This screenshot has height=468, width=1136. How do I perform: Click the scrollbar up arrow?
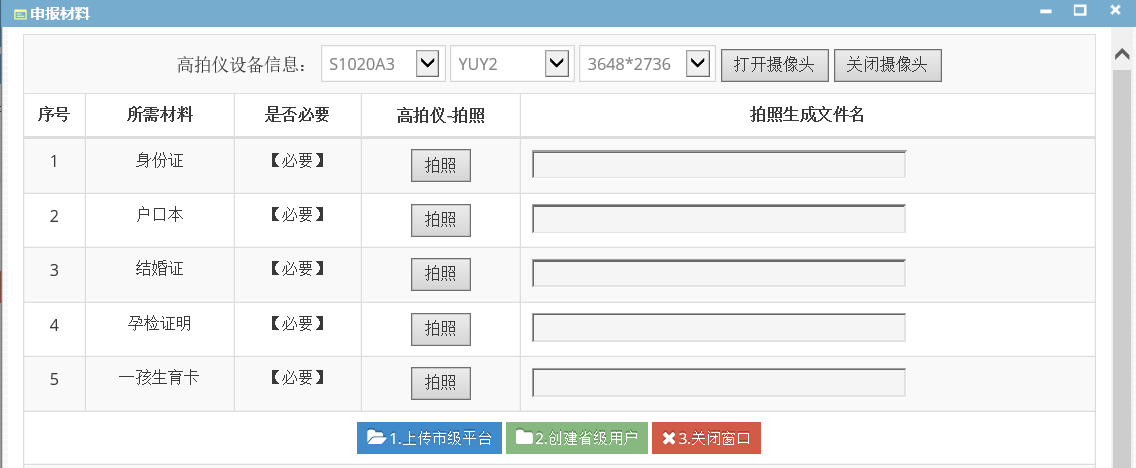coord(1122,54)
